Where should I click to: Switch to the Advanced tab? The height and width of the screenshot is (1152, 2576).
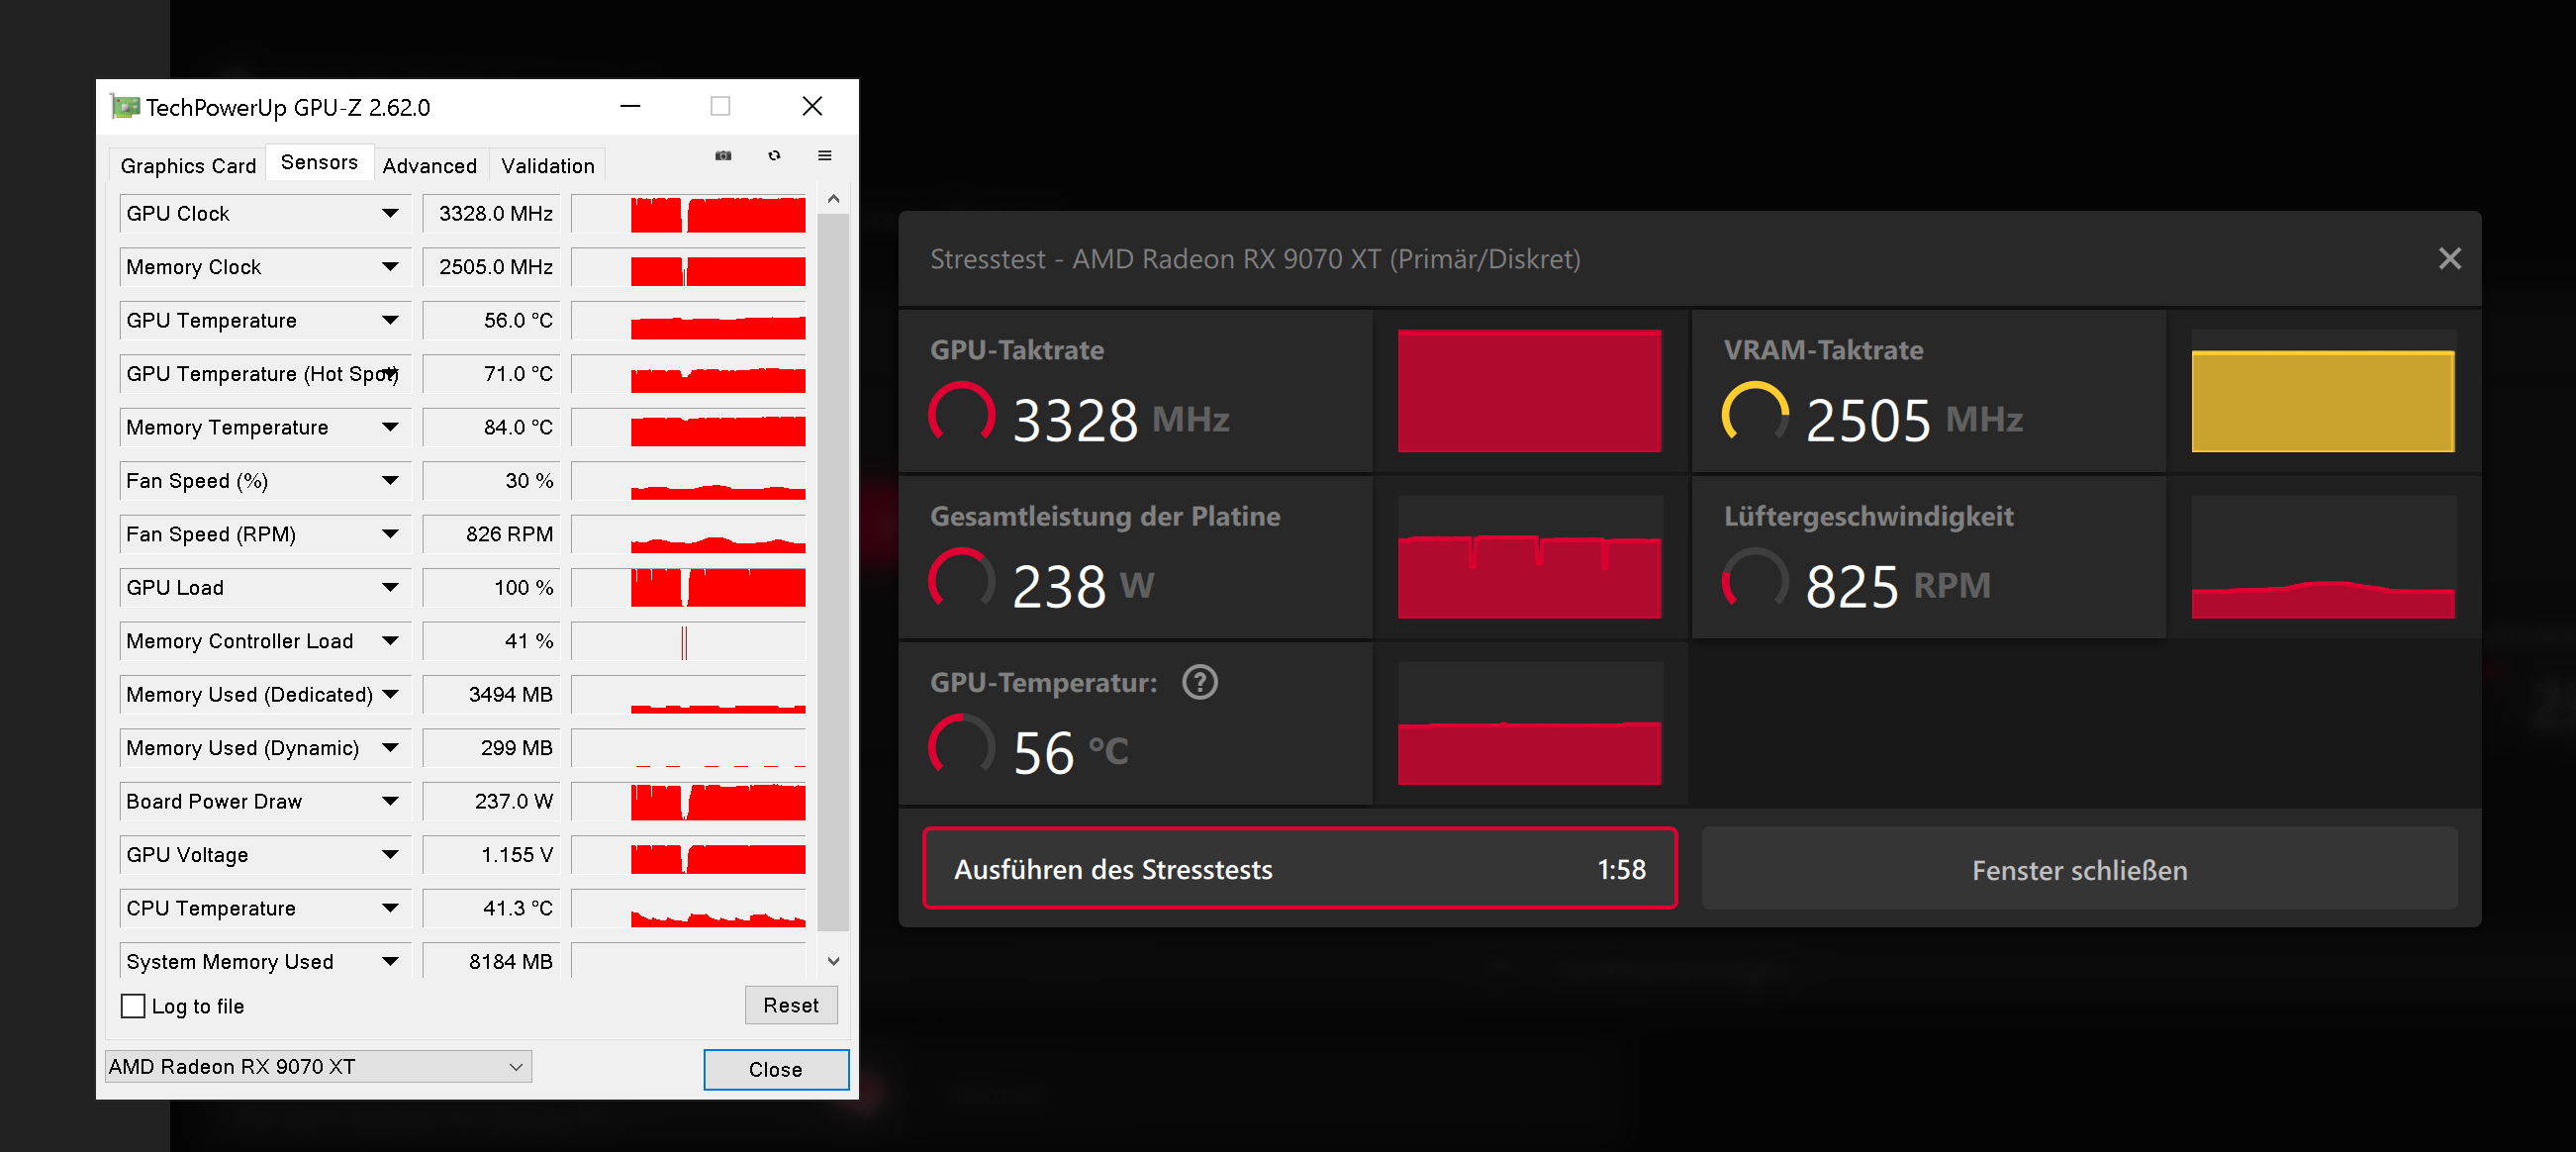(430, 165)
